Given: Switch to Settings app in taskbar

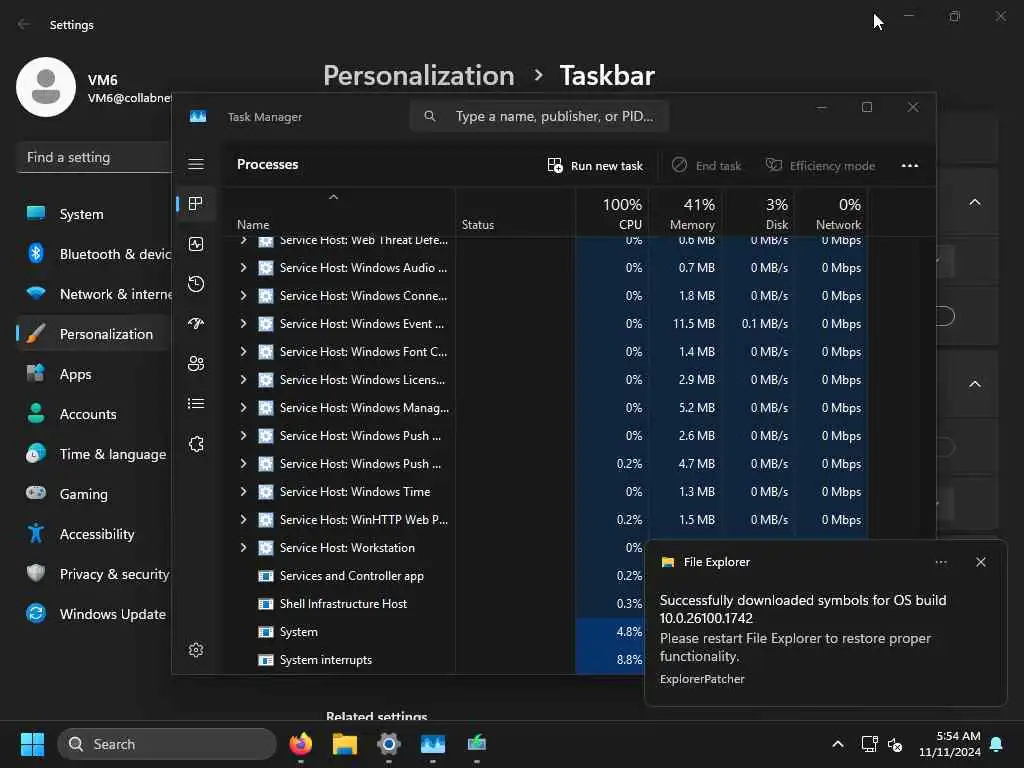Looking at the screenshot, I should [x=389, y=744].
